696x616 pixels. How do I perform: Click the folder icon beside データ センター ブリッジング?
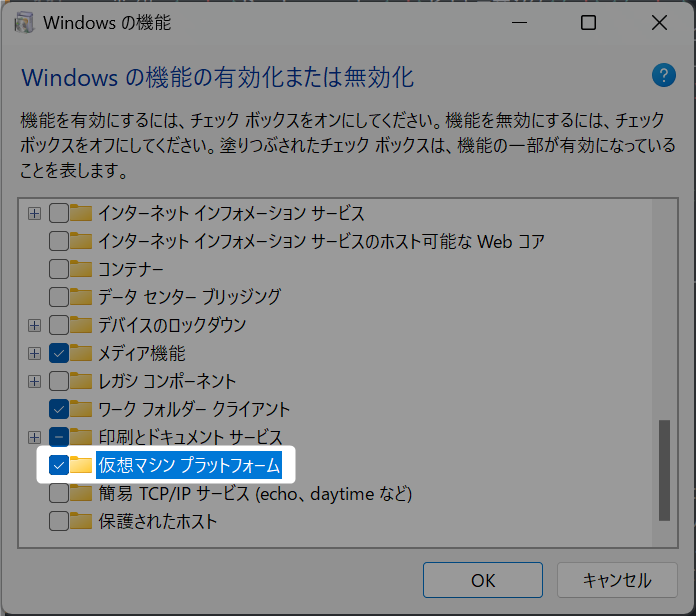click(x=81, y=297)
